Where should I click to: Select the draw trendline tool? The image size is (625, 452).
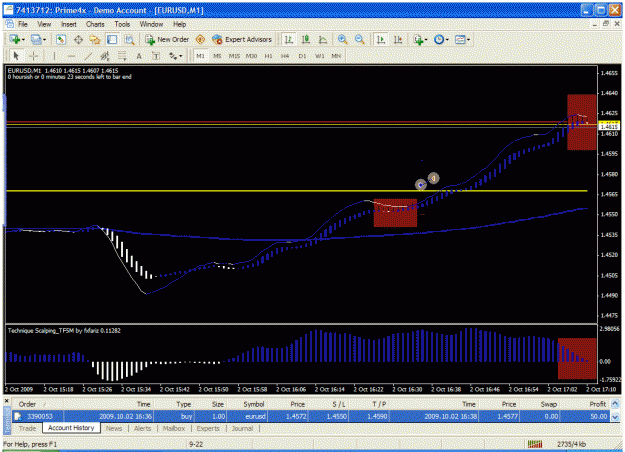tap(88, 56)
